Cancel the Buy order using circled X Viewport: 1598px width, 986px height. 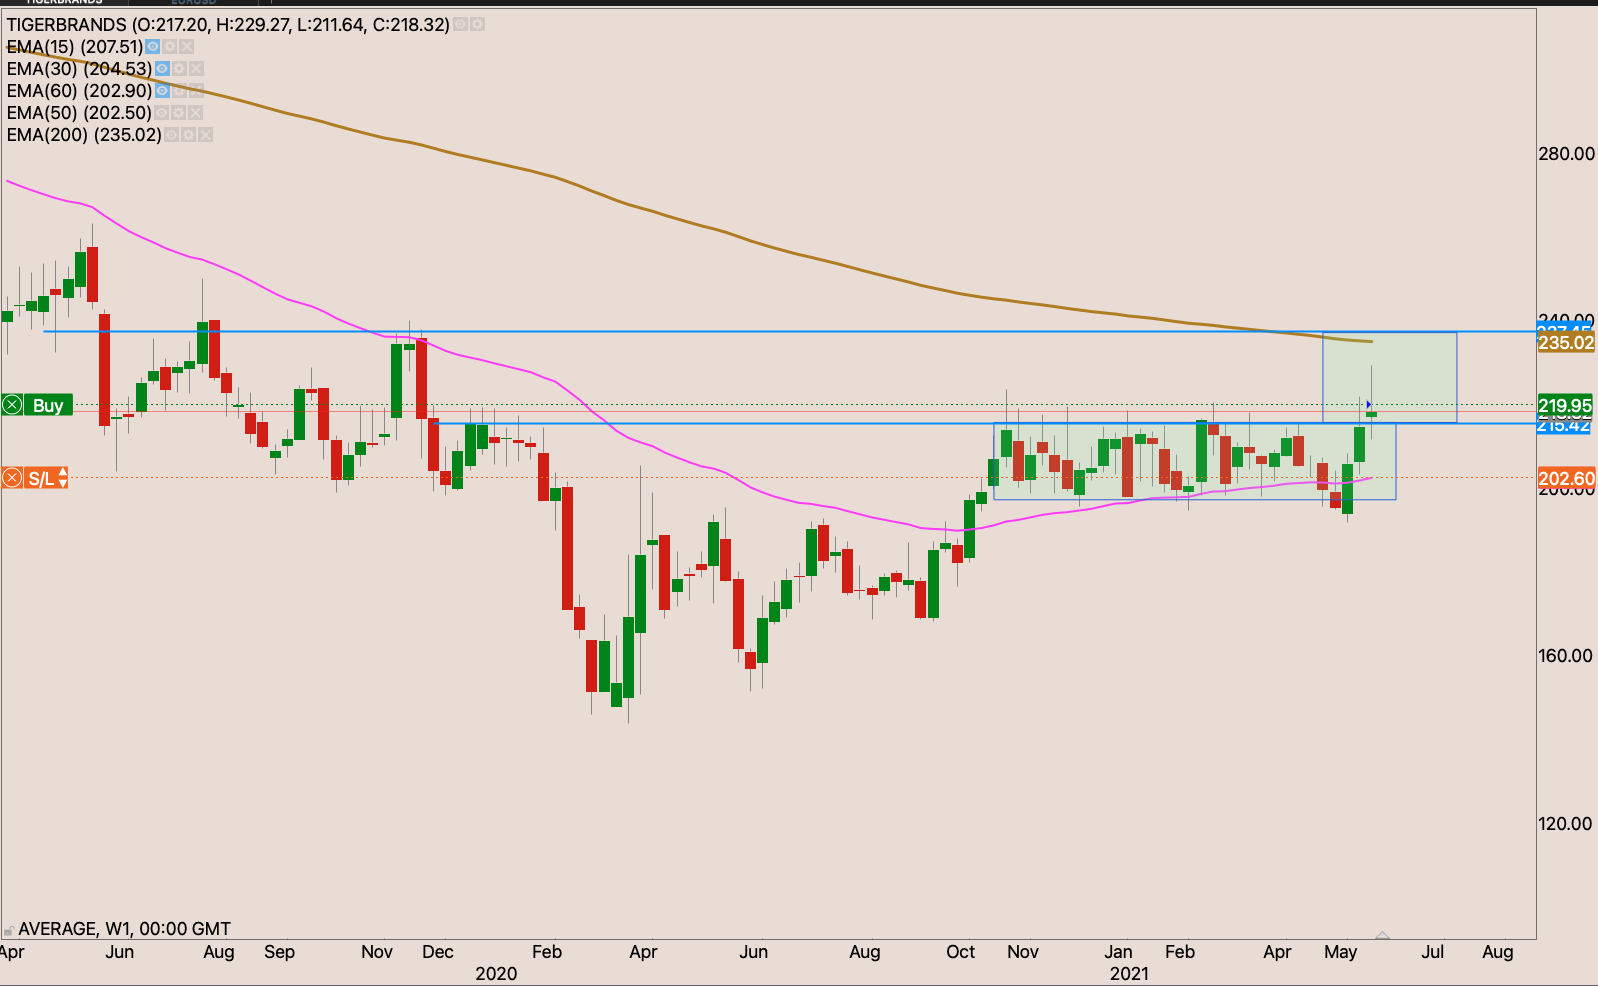coord(12,405)
